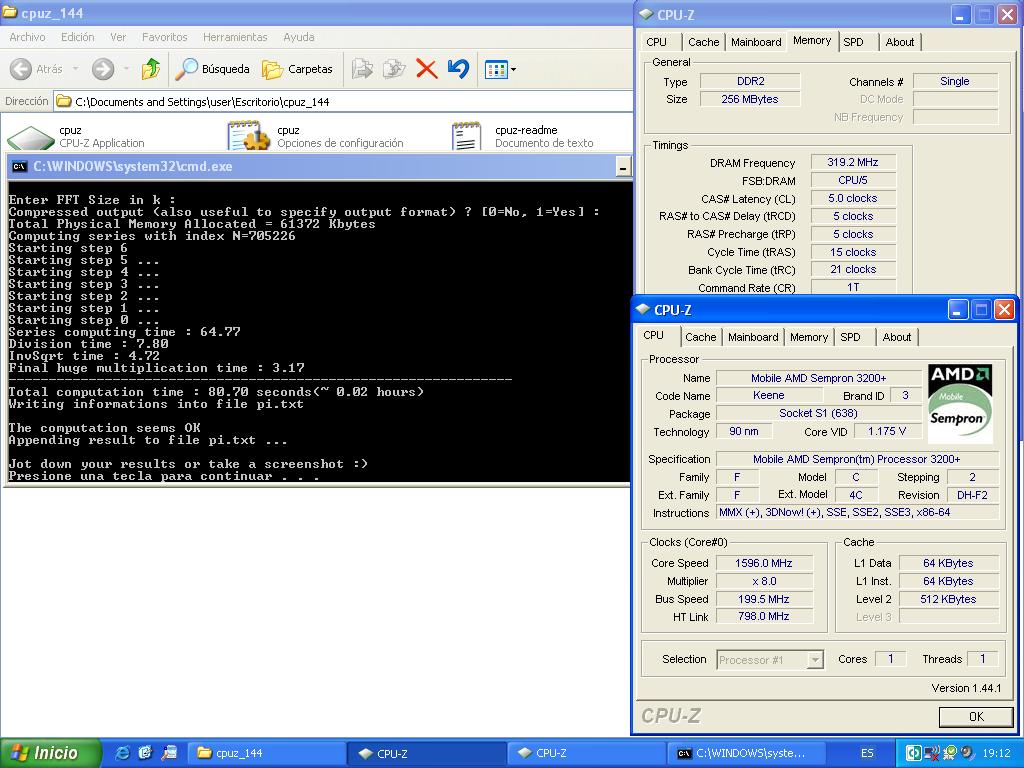Click the folder icon in the address bar
The height and width of the screenshot is (768, 1024).
tap(63, 101)
